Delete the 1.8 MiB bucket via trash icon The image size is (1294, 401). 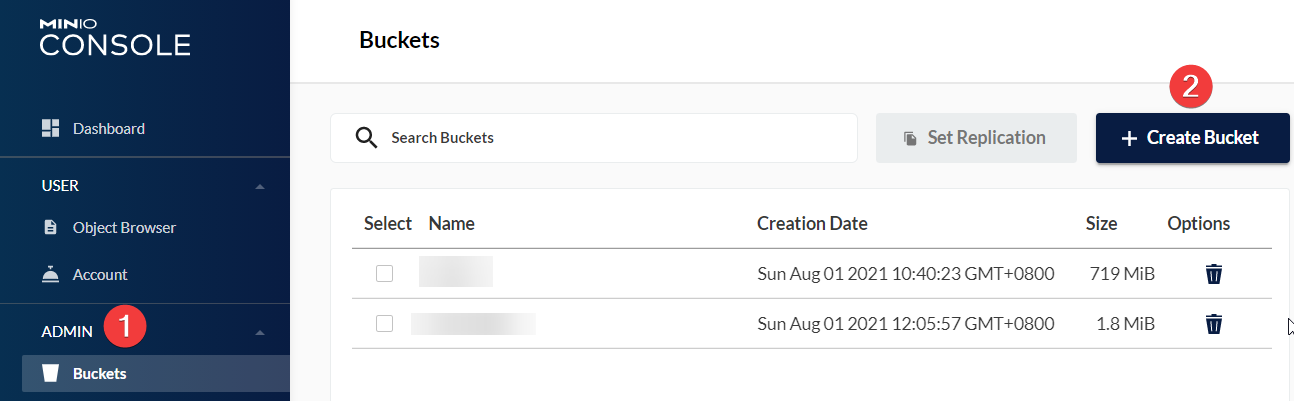(1213, 323)
